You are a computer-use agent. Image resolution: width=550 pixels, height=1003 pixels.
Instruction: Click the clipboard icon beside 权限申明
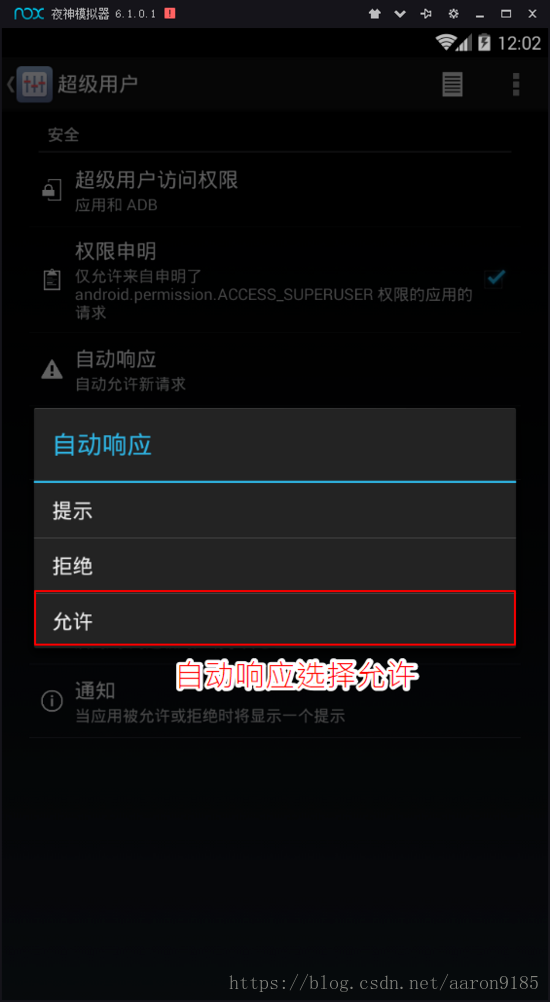coord(52,280)
